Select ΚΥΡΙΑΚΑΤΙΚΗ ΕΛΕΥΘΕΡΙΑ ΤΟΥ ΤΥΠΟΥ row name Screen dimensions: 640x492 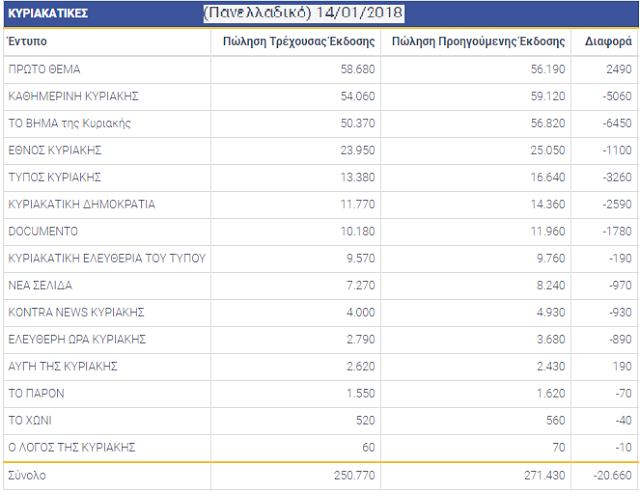(107, 258)
